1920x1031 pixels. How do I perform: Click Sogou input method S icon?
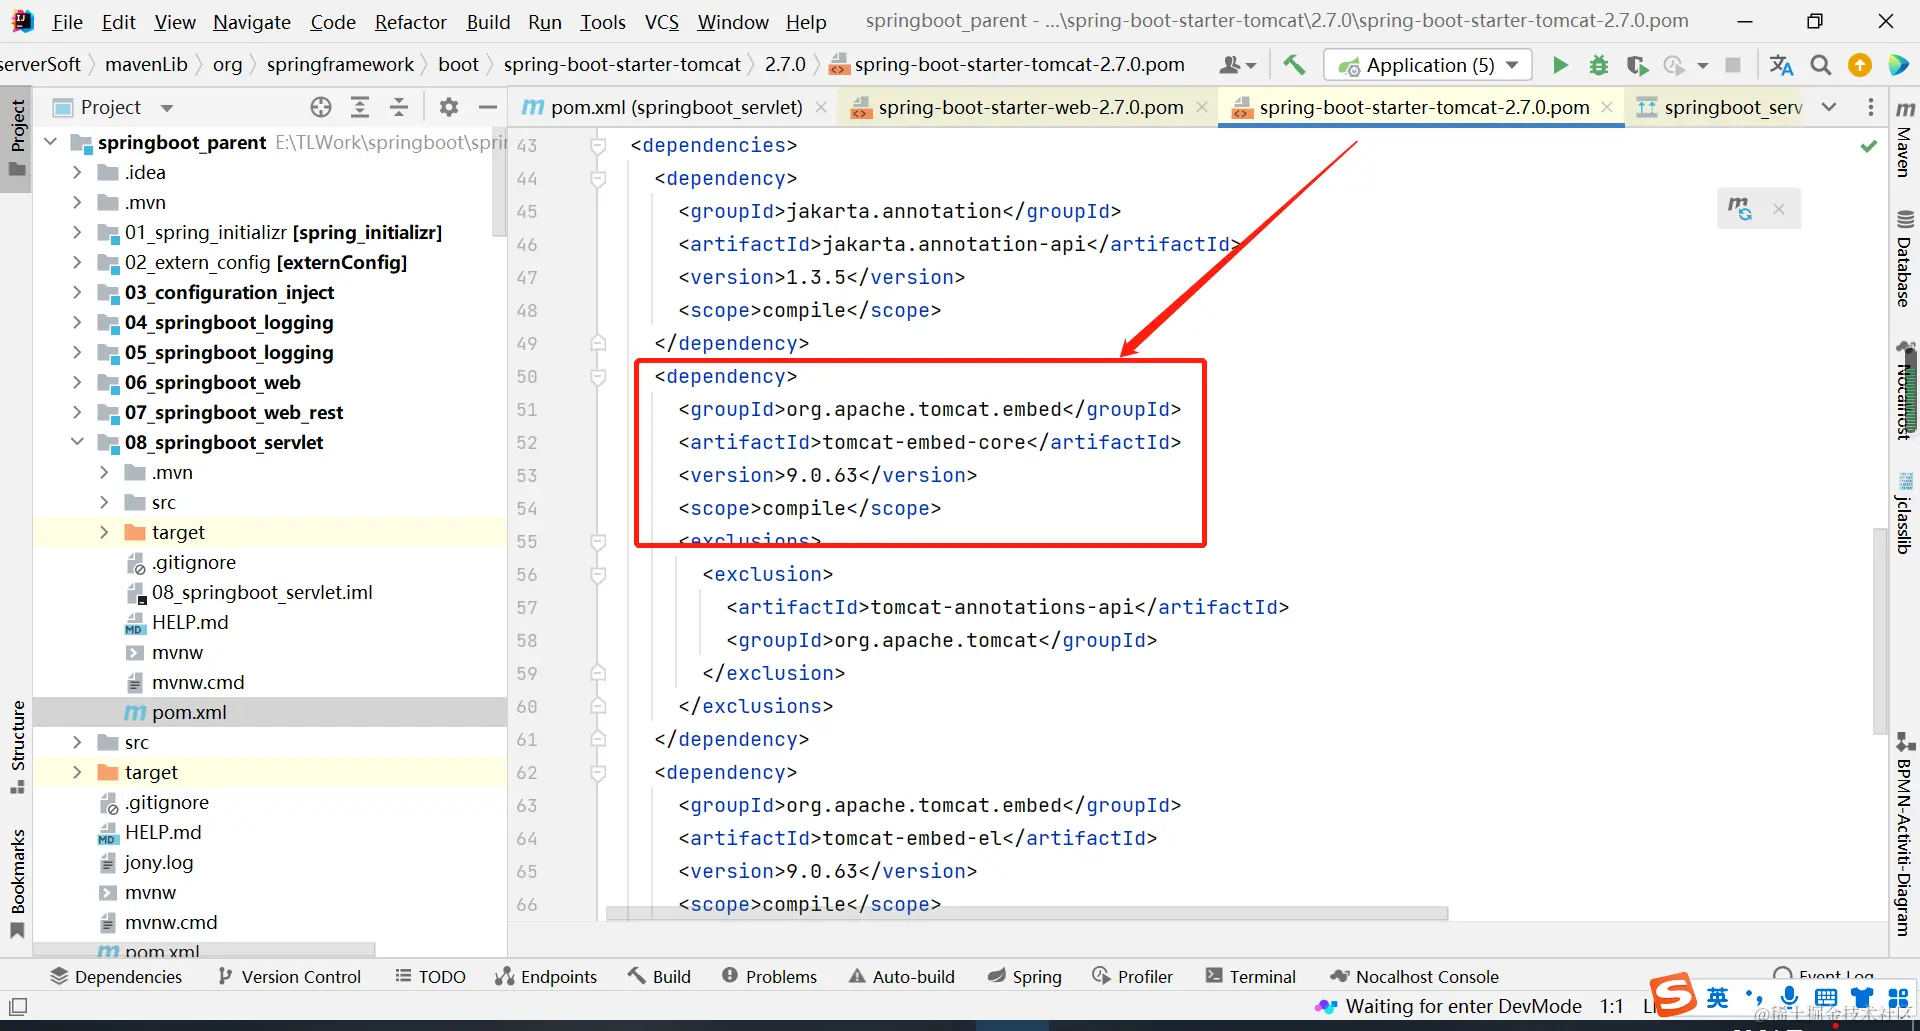(x=1673, y=995)
